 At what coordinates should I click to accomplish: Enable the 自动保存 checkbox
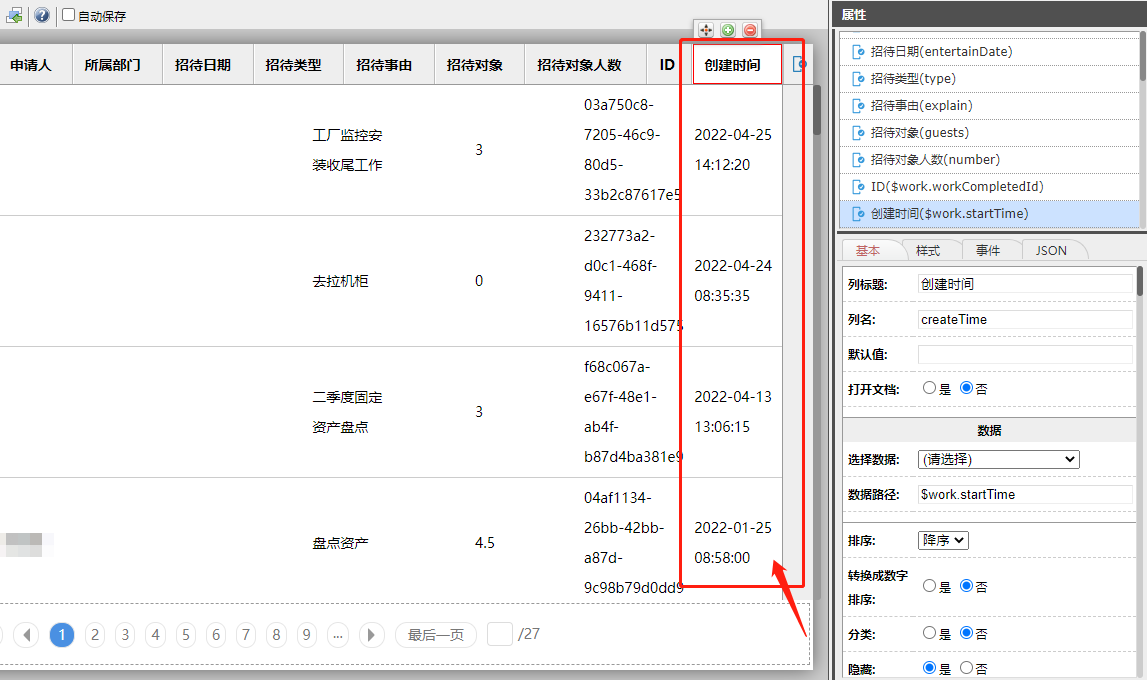tap(68, 15)
